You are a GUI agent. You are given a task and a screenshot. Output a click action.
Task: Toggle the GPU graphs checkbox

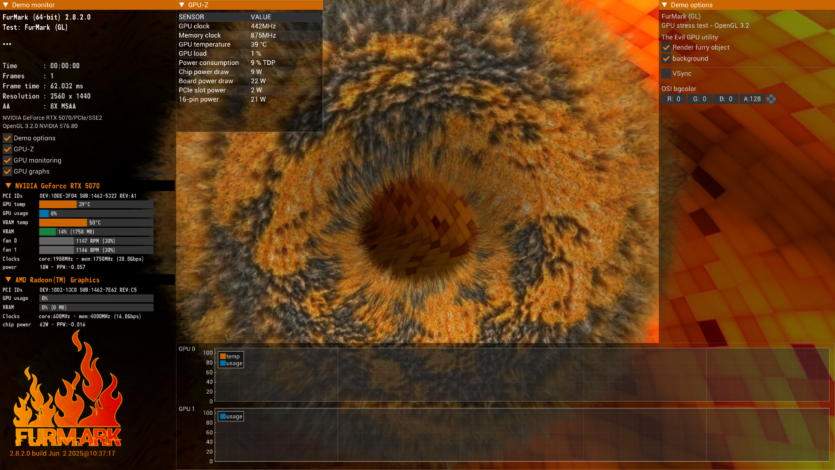(7, 171)
